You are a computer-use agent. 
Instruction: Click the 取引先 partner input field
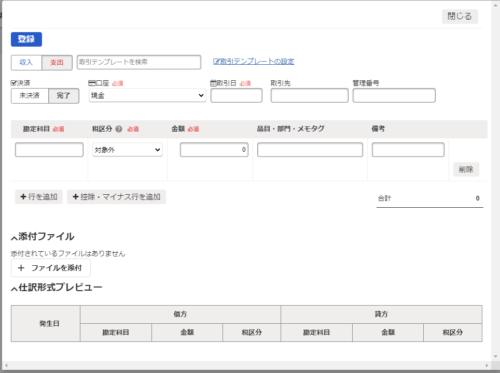310,96
